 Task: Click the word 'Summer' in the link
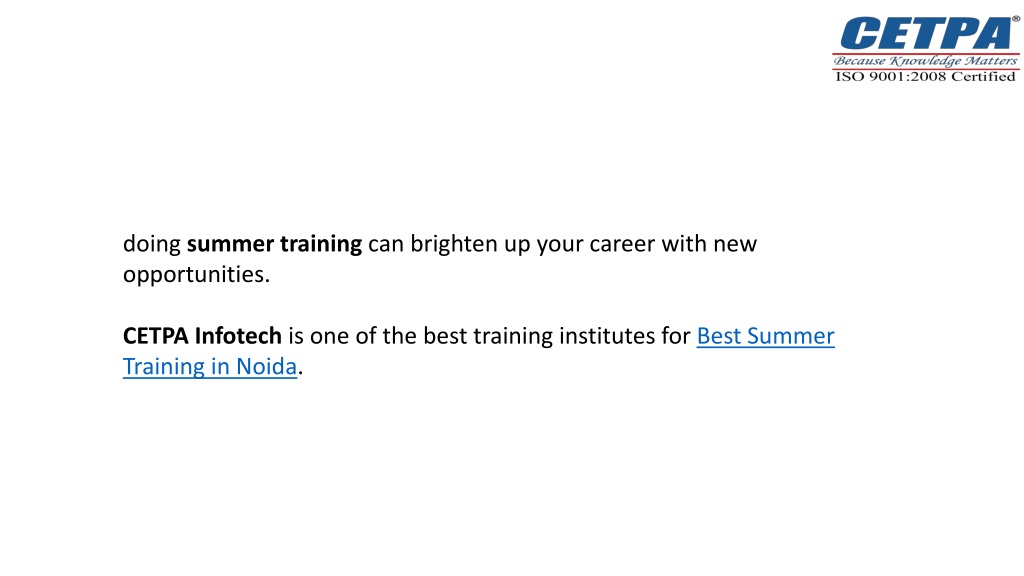(x=791, y=336)
